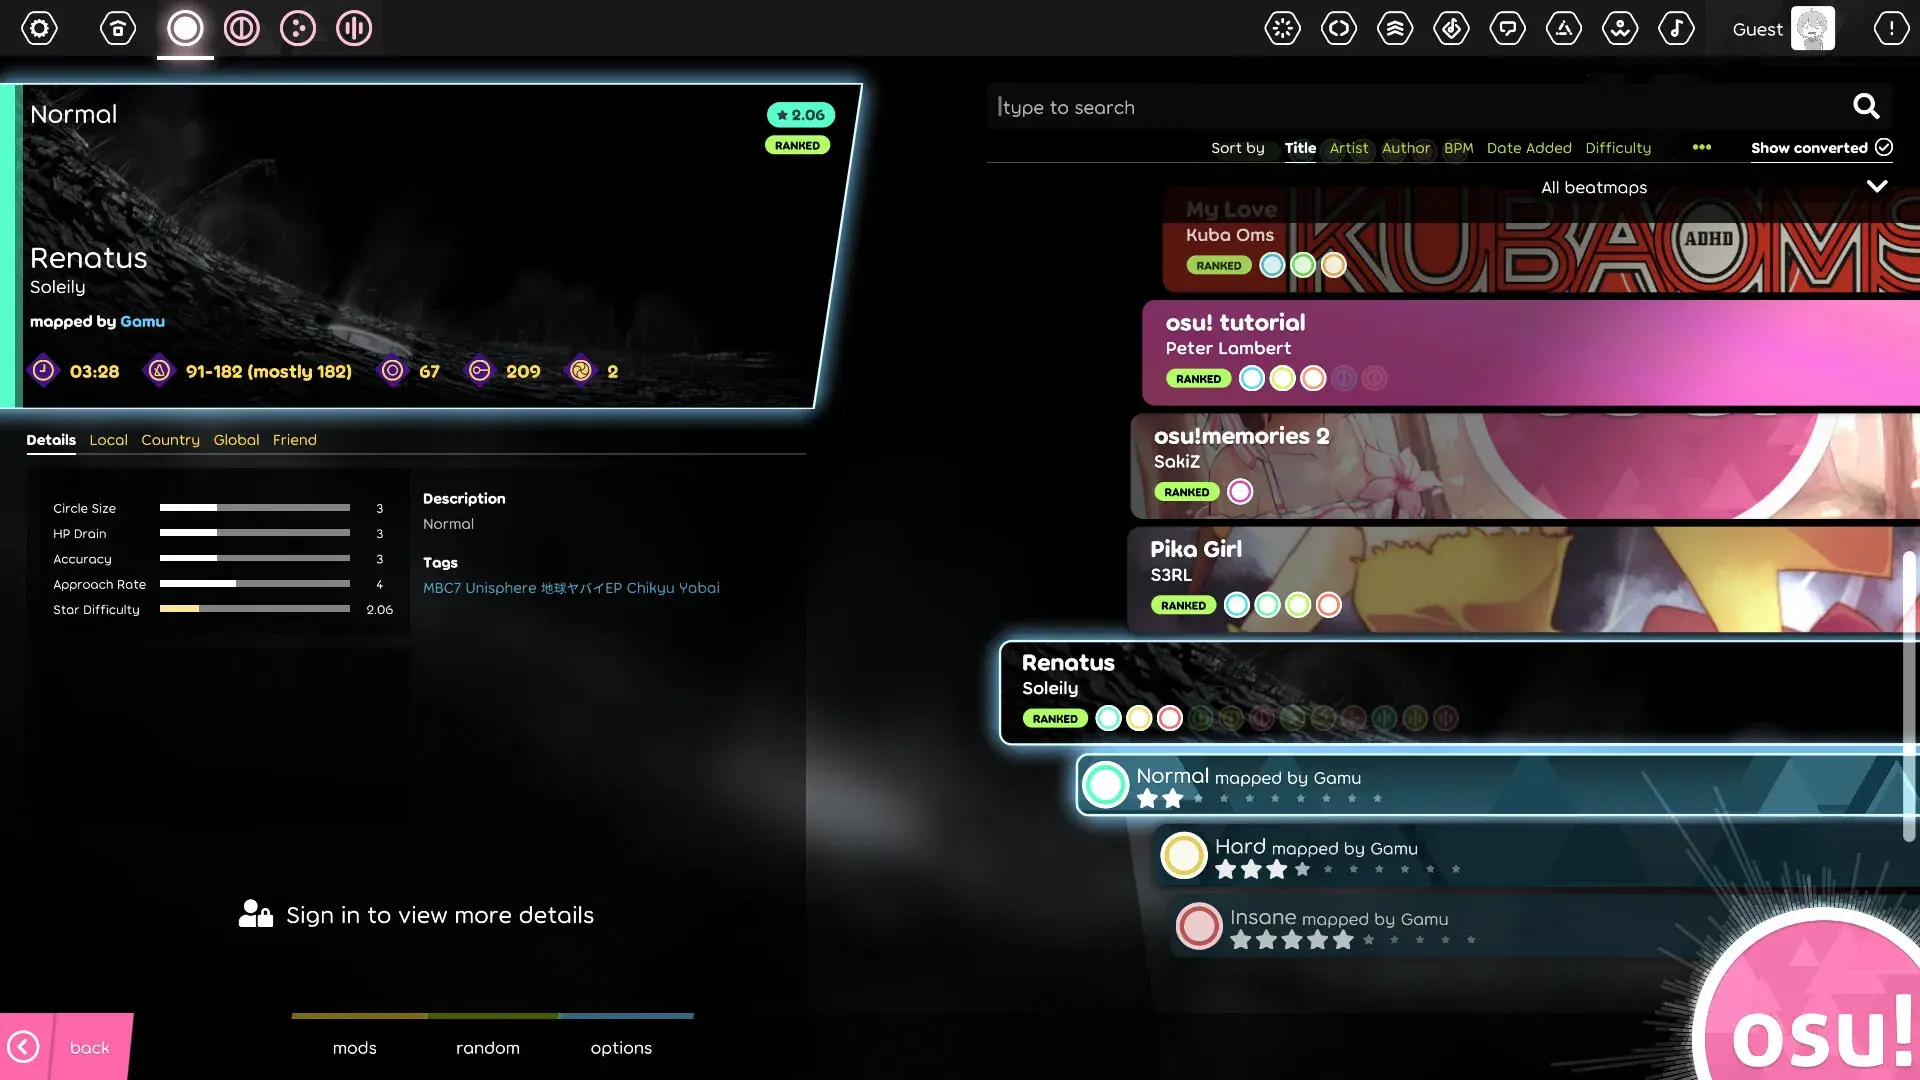The height and width of the screenshot is (1080, 1920).
Task: Click the search magnifier icon
Action: click(x=1866, y=106)
